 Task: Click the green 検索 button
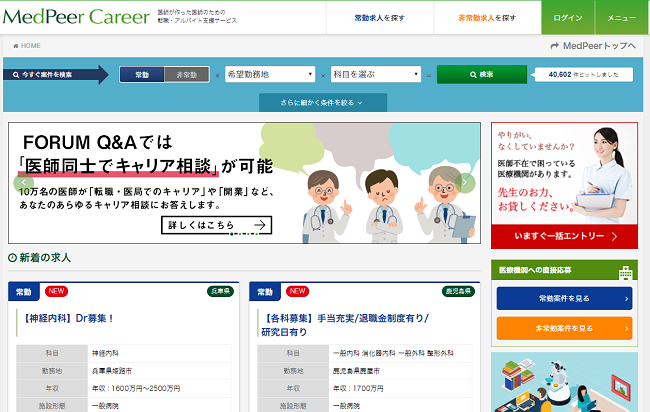[482, 74]
